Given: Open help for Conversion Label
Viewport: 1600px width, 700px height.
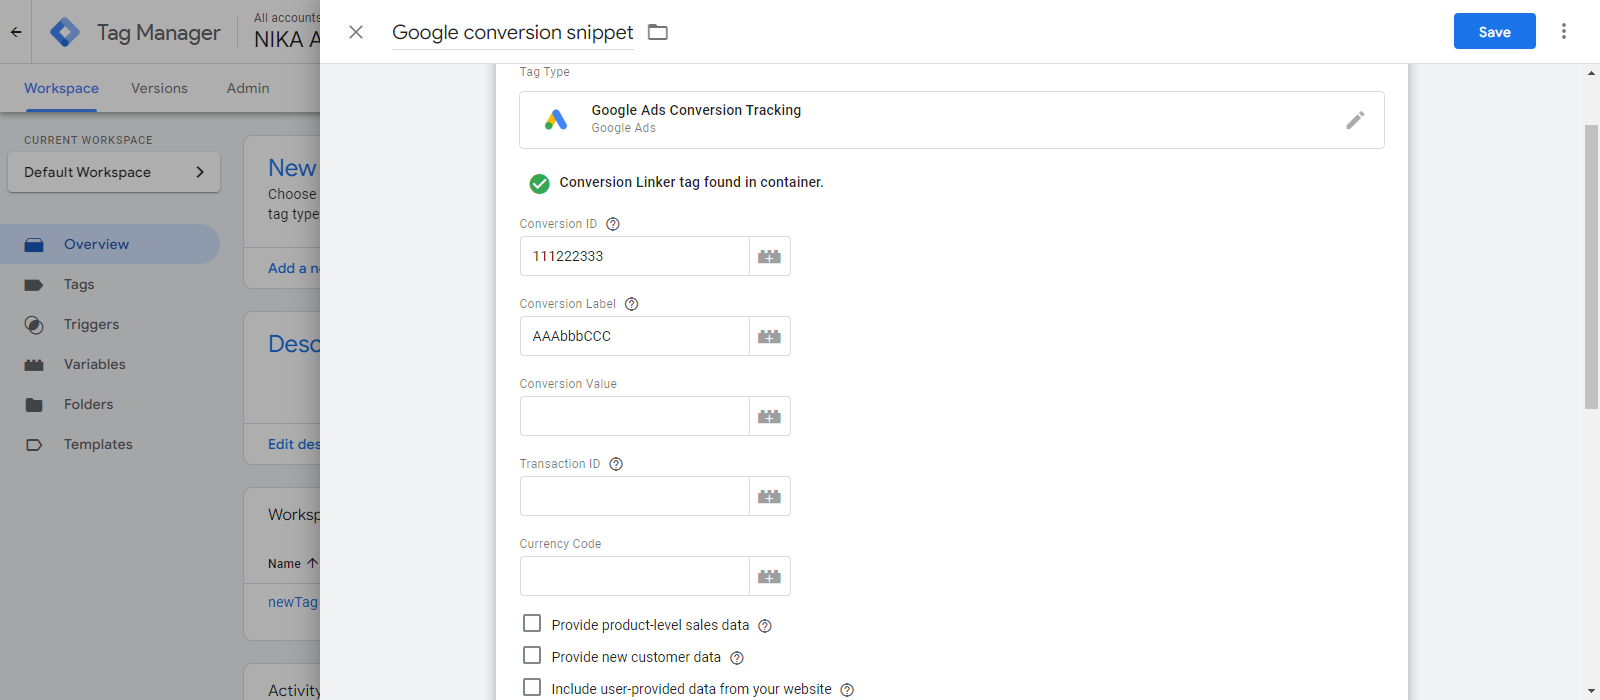Looking at the screenshot, I should point(631,304).
